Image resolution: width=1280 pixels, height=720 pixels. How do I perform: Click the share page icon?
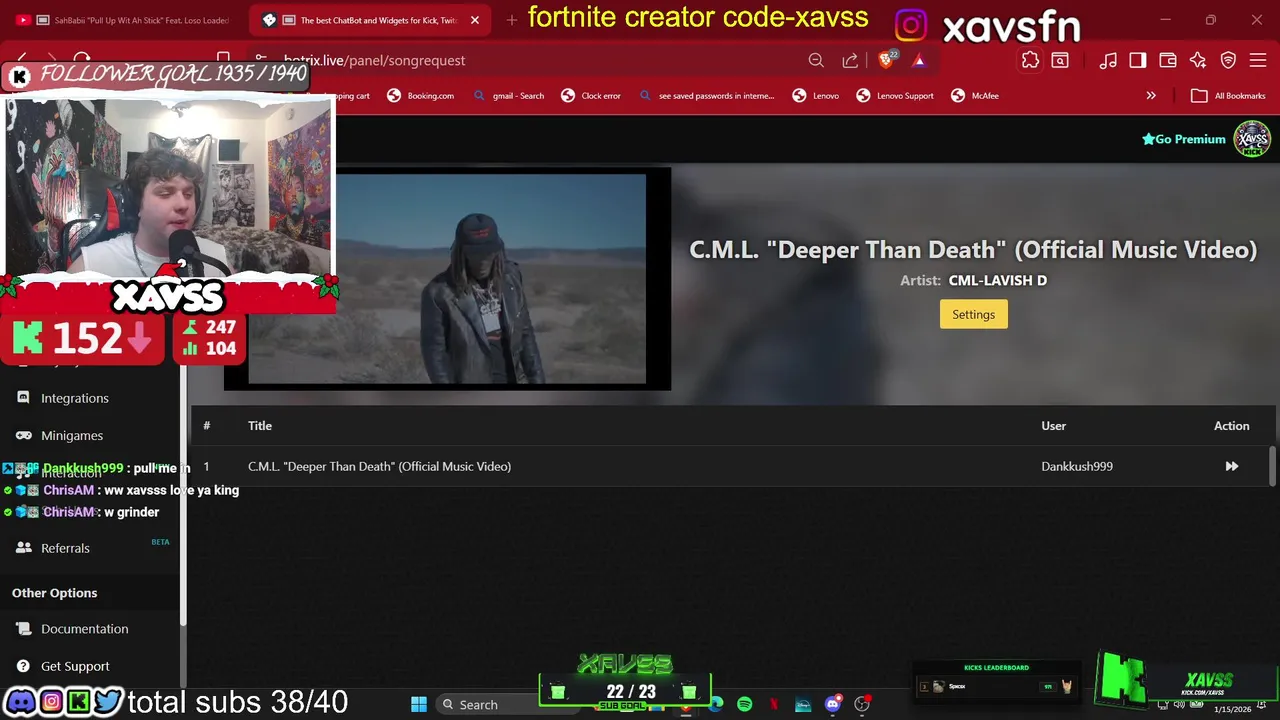click(850, 60)
